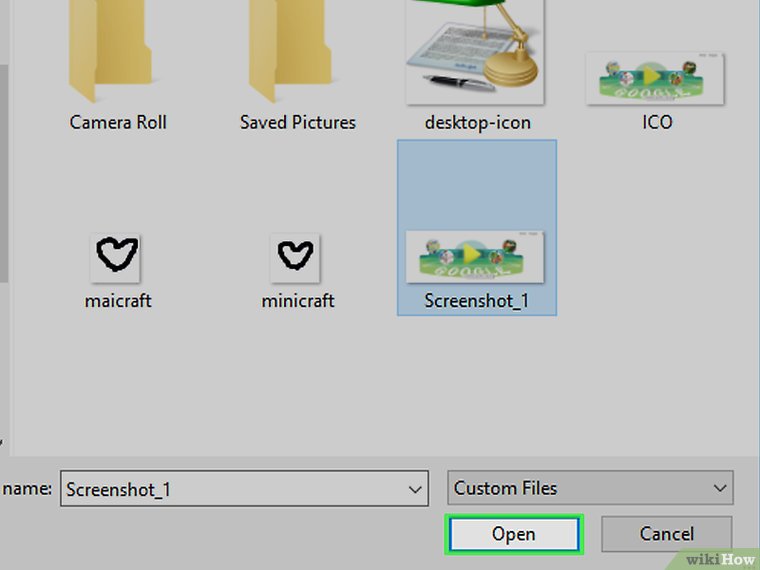Click the "desktop-icon" file name text
Image resolution: width=760 pixels, height=570 pixels.
[x=477, y=123]
